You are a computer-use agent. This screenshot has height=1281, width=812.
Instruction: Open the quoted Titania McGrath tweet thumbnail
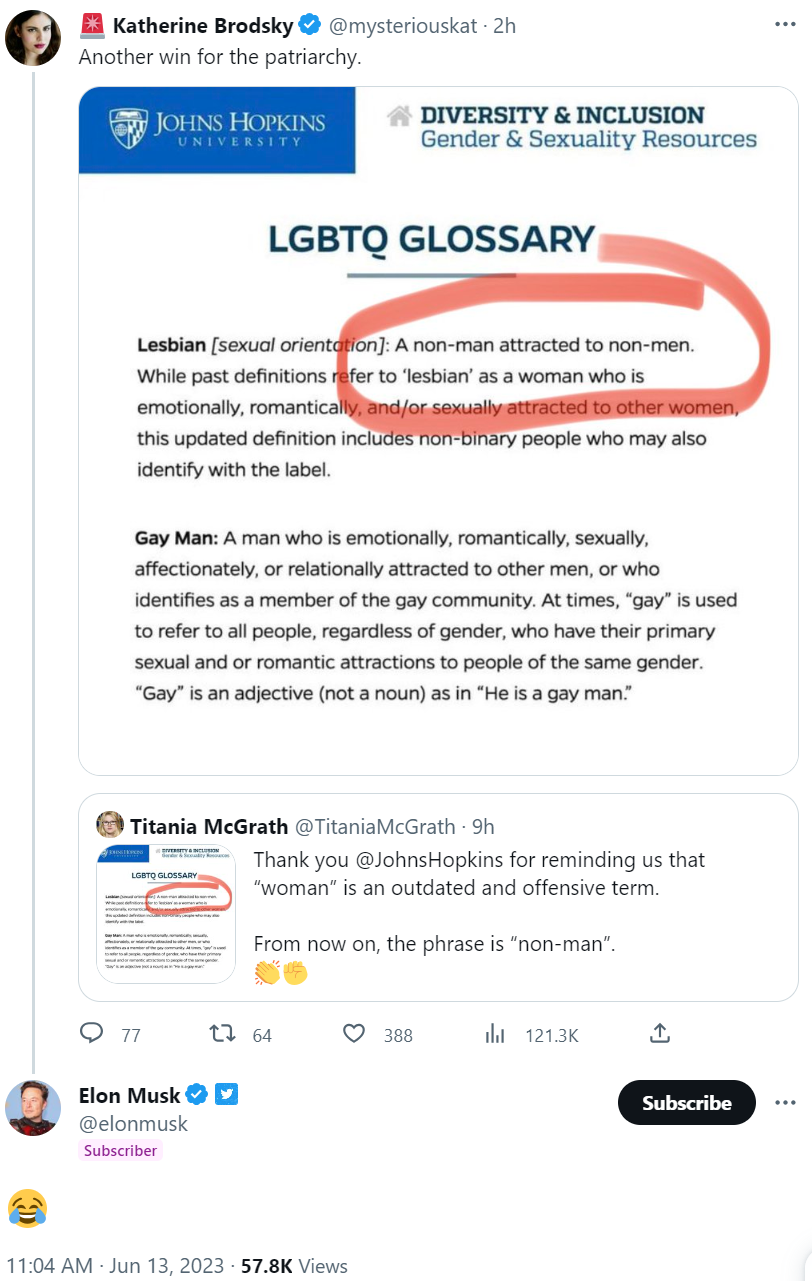point(166,913)
